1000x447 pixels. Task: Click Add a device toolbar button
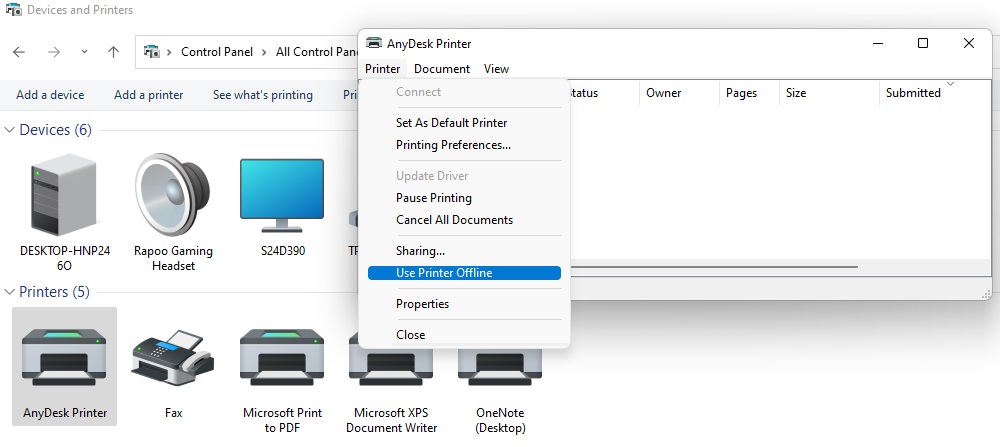point(50,95)
